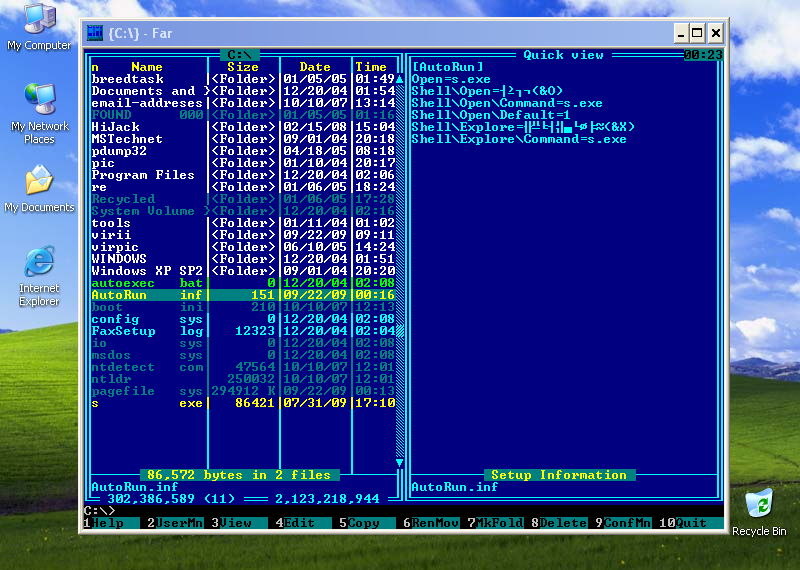Select the breedtask folder
Screen dimensions: 800x570
point(243,79)
